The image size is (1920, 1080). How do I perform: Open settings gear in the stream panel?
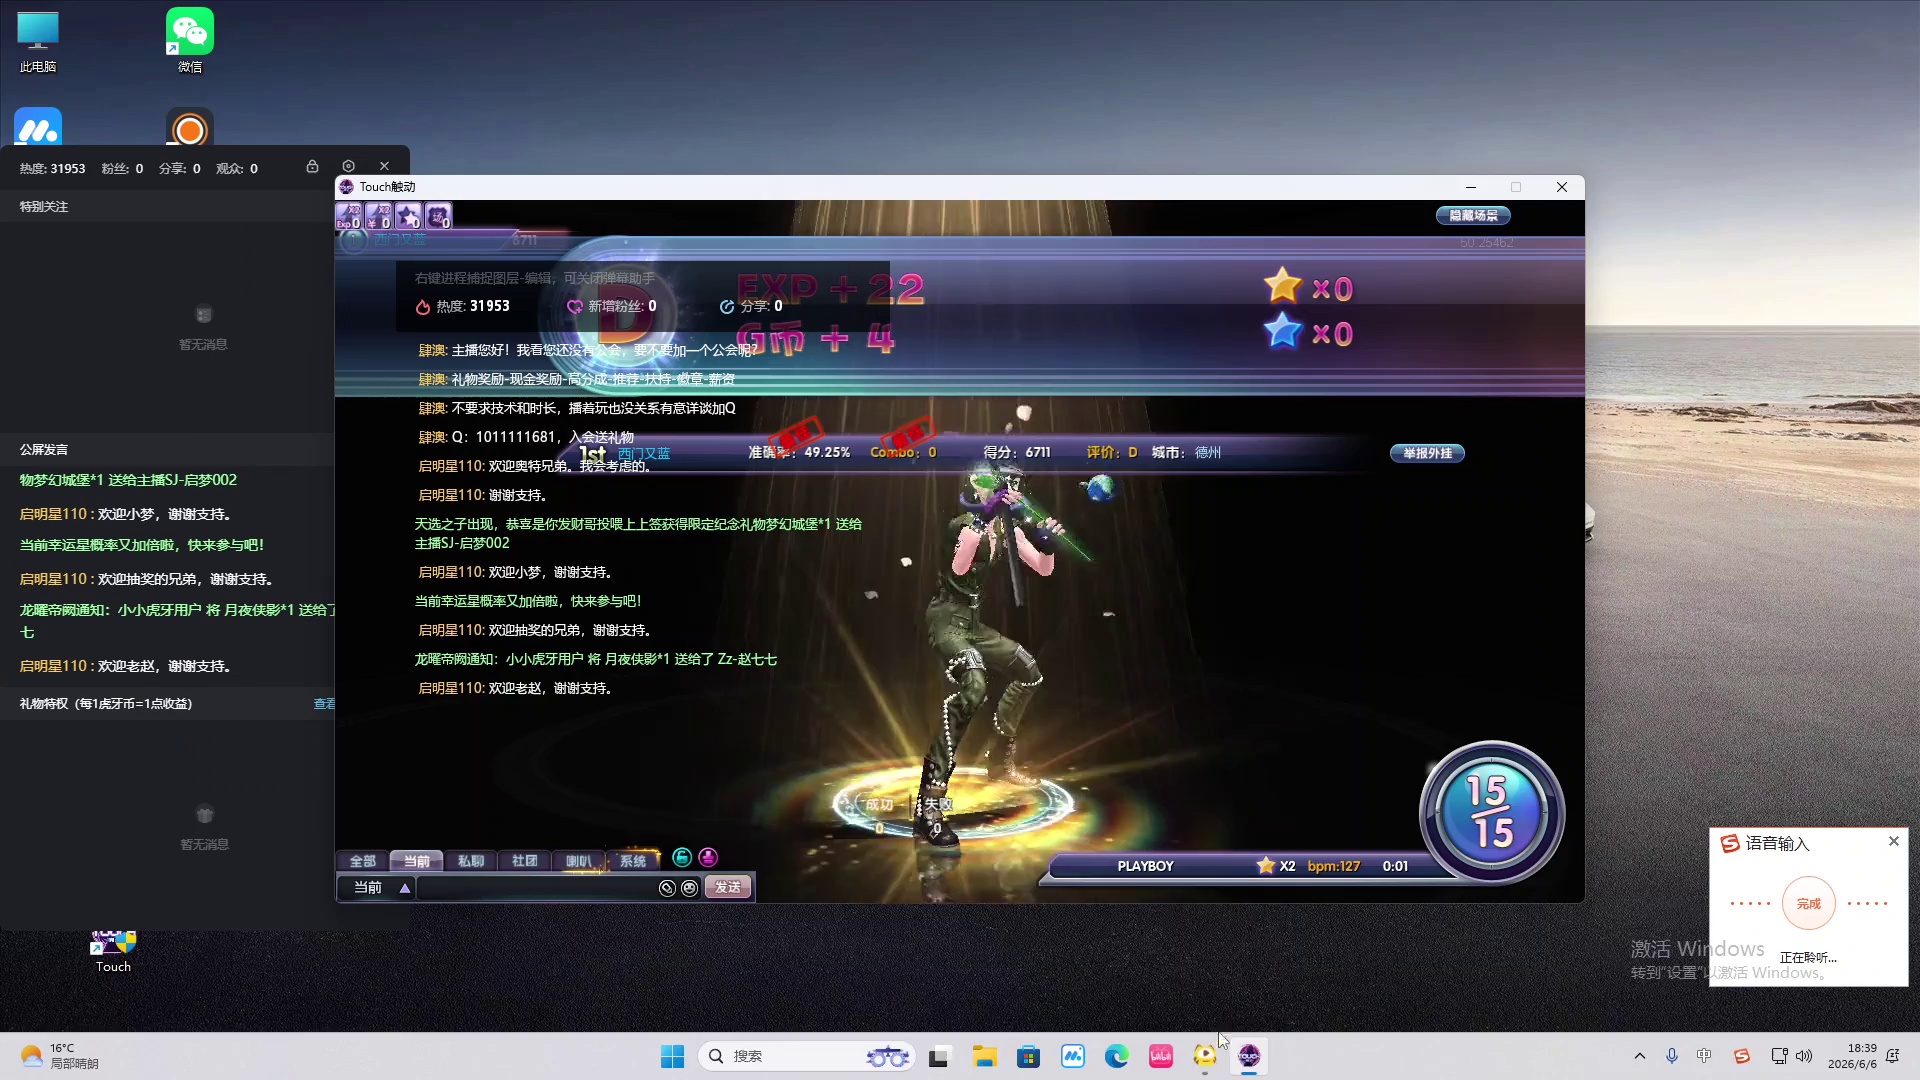(348, 166)
